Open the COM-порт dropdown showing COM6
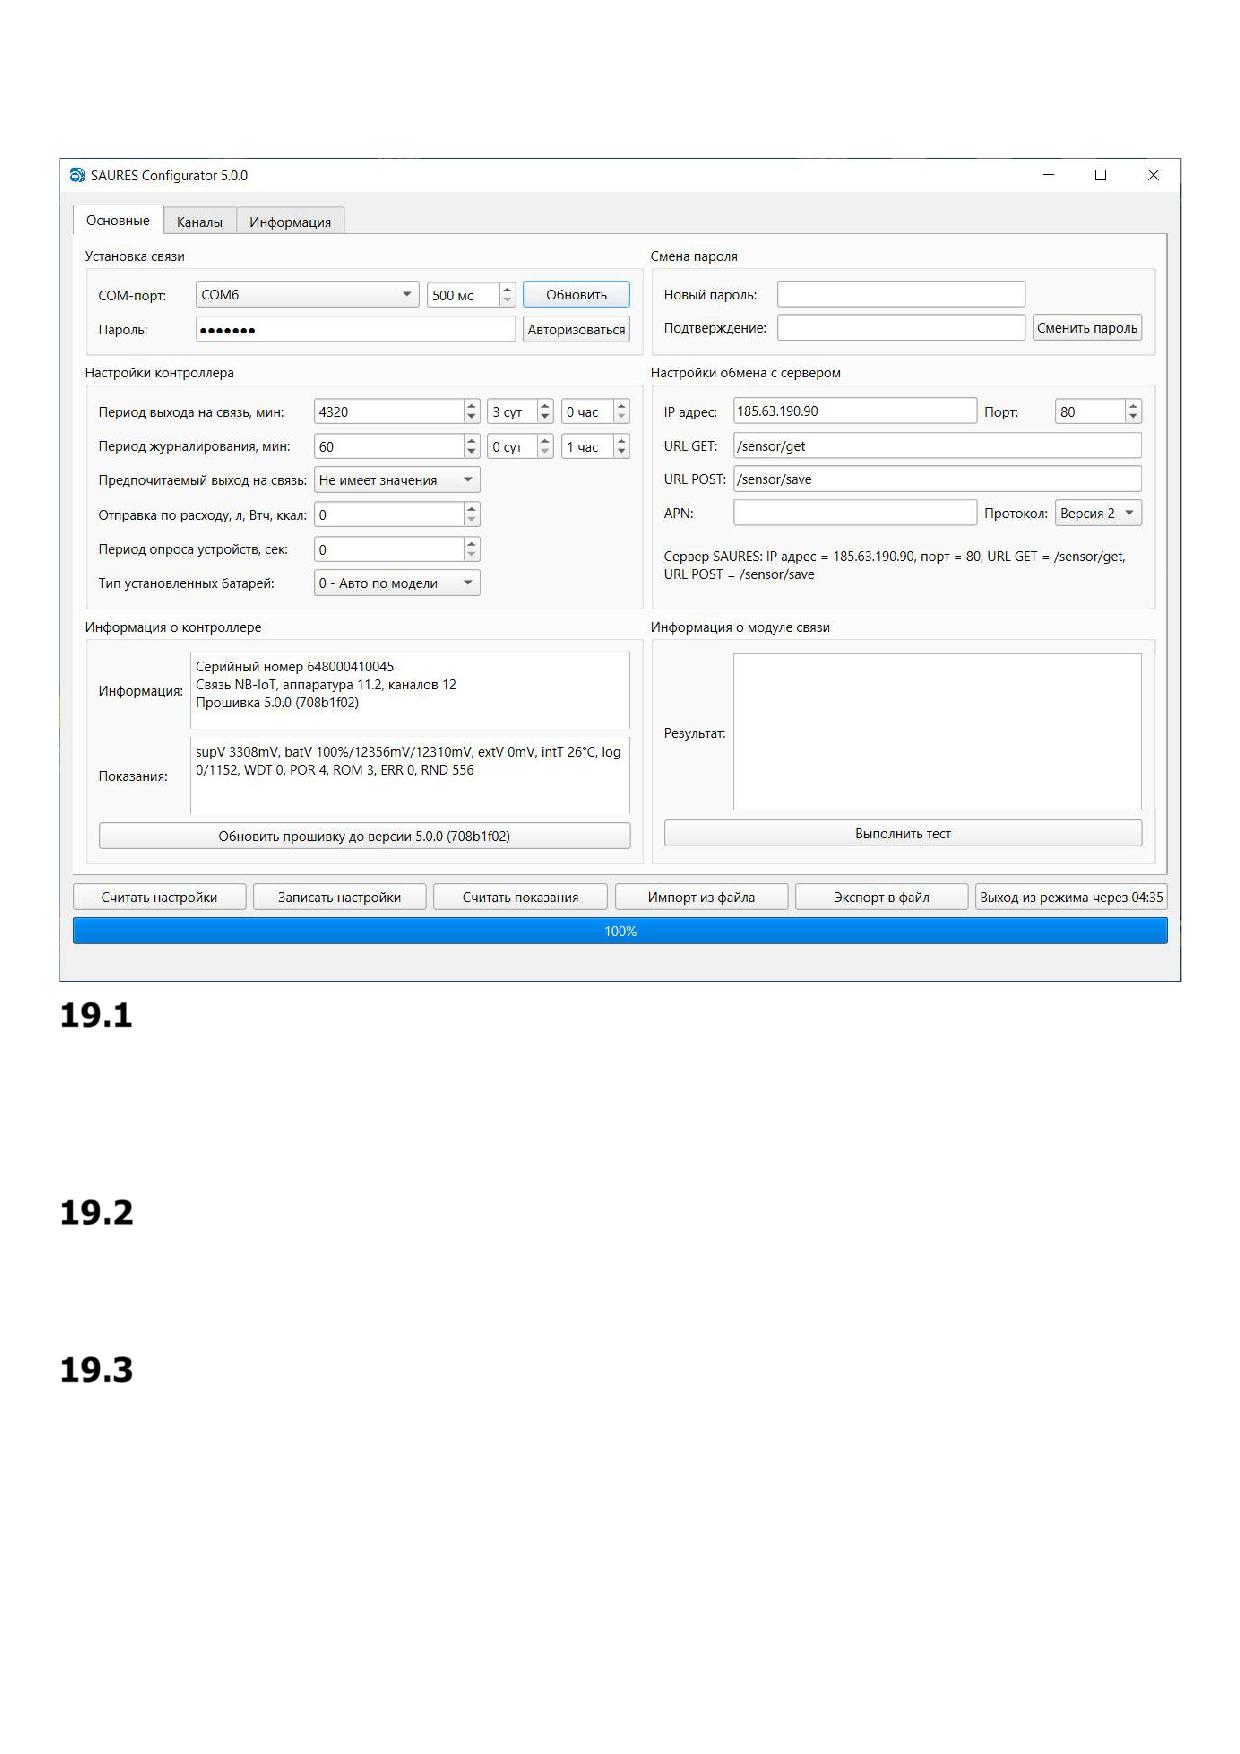Screen dimensions: 1240x1754 tap(307, 295)
